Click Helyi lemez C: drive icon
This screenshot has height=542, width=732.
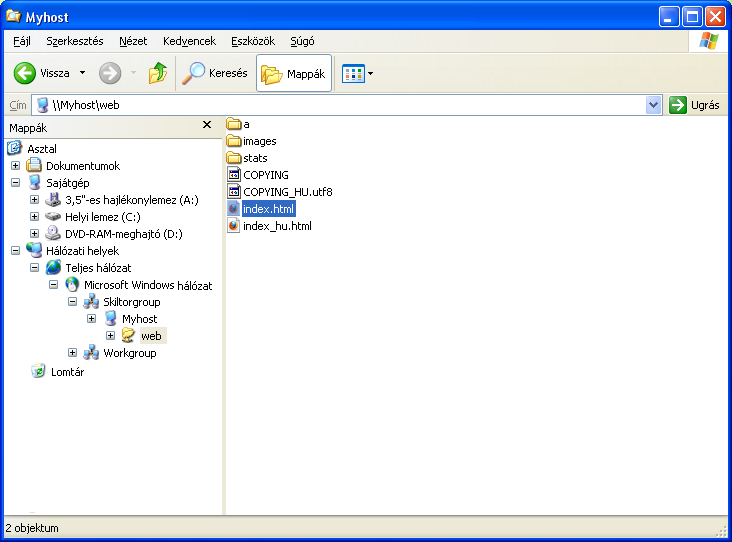click(x=53, y=216)
